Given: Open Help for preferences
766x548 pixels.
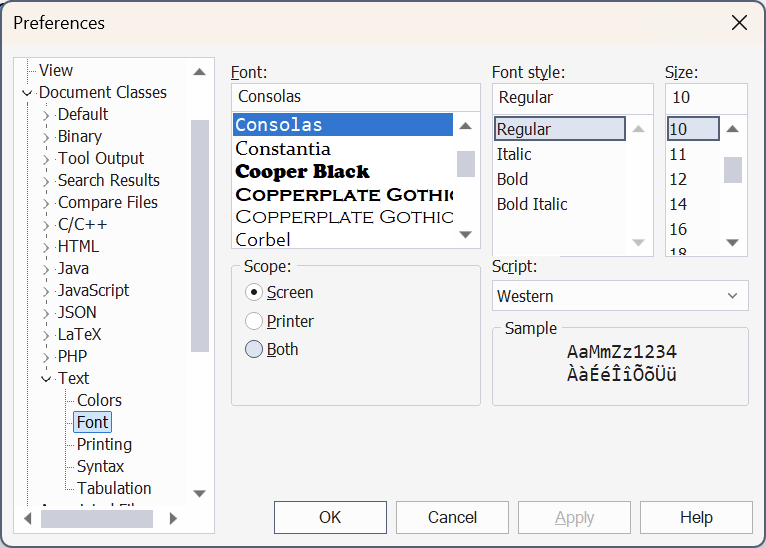Looking at the screenshot, I should [695, 517].
